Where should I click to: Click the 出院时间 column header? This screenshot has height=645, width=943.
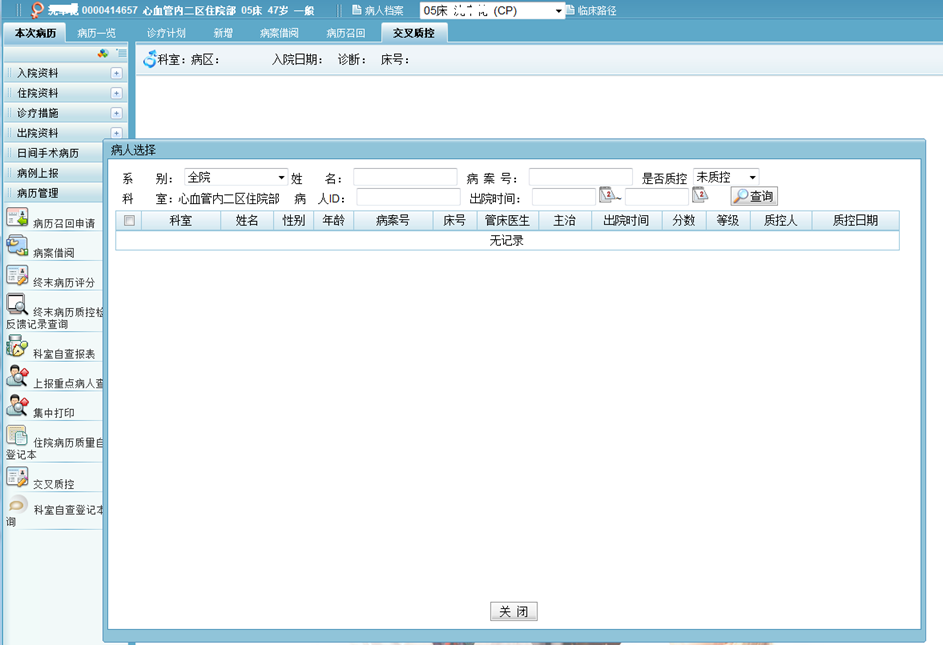pyautogui.click(x=627, y=220)
